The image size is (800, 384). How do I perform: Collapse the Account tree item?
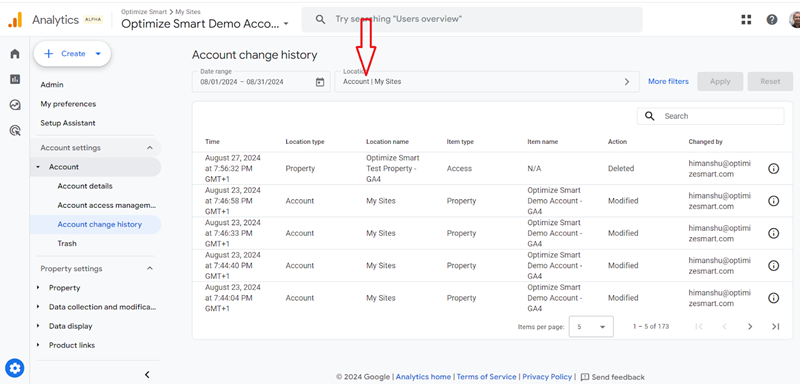coord(38,167)
